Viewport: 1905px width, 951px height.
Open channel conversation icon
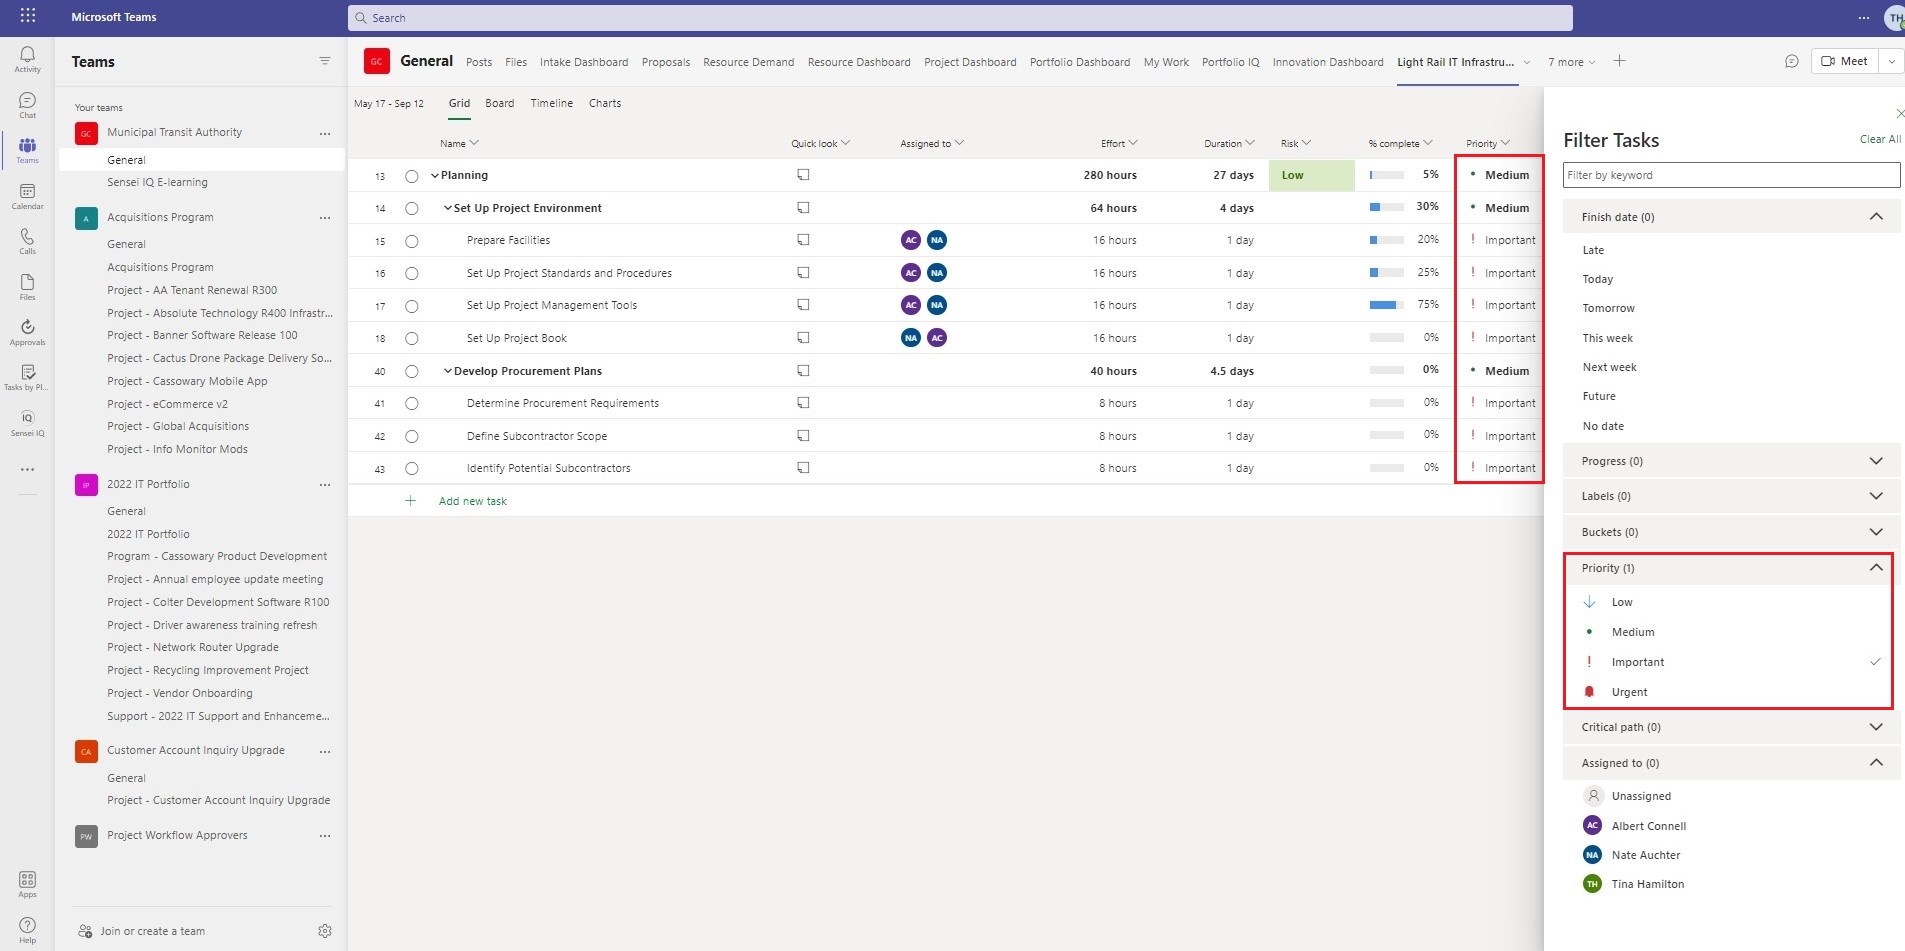1791,61
